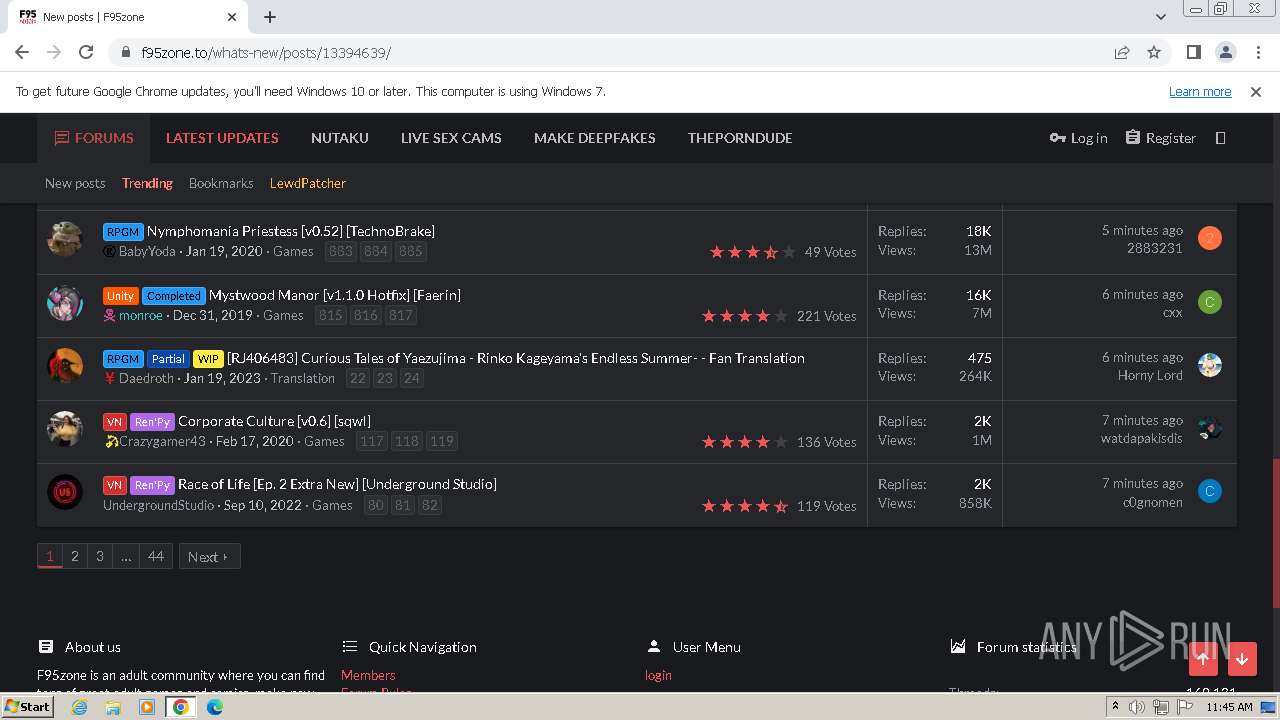Screen dimensions: 1280x720
Task: Click the volume speaker tray icon
Action: point(1137,707)
